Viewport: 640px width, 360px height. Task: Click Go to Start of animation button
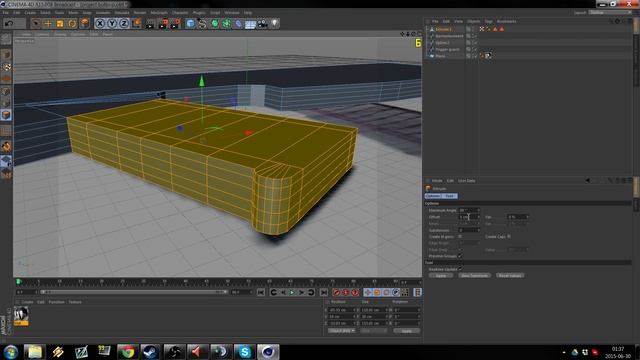pyautogui.click(x=260, y=292)
